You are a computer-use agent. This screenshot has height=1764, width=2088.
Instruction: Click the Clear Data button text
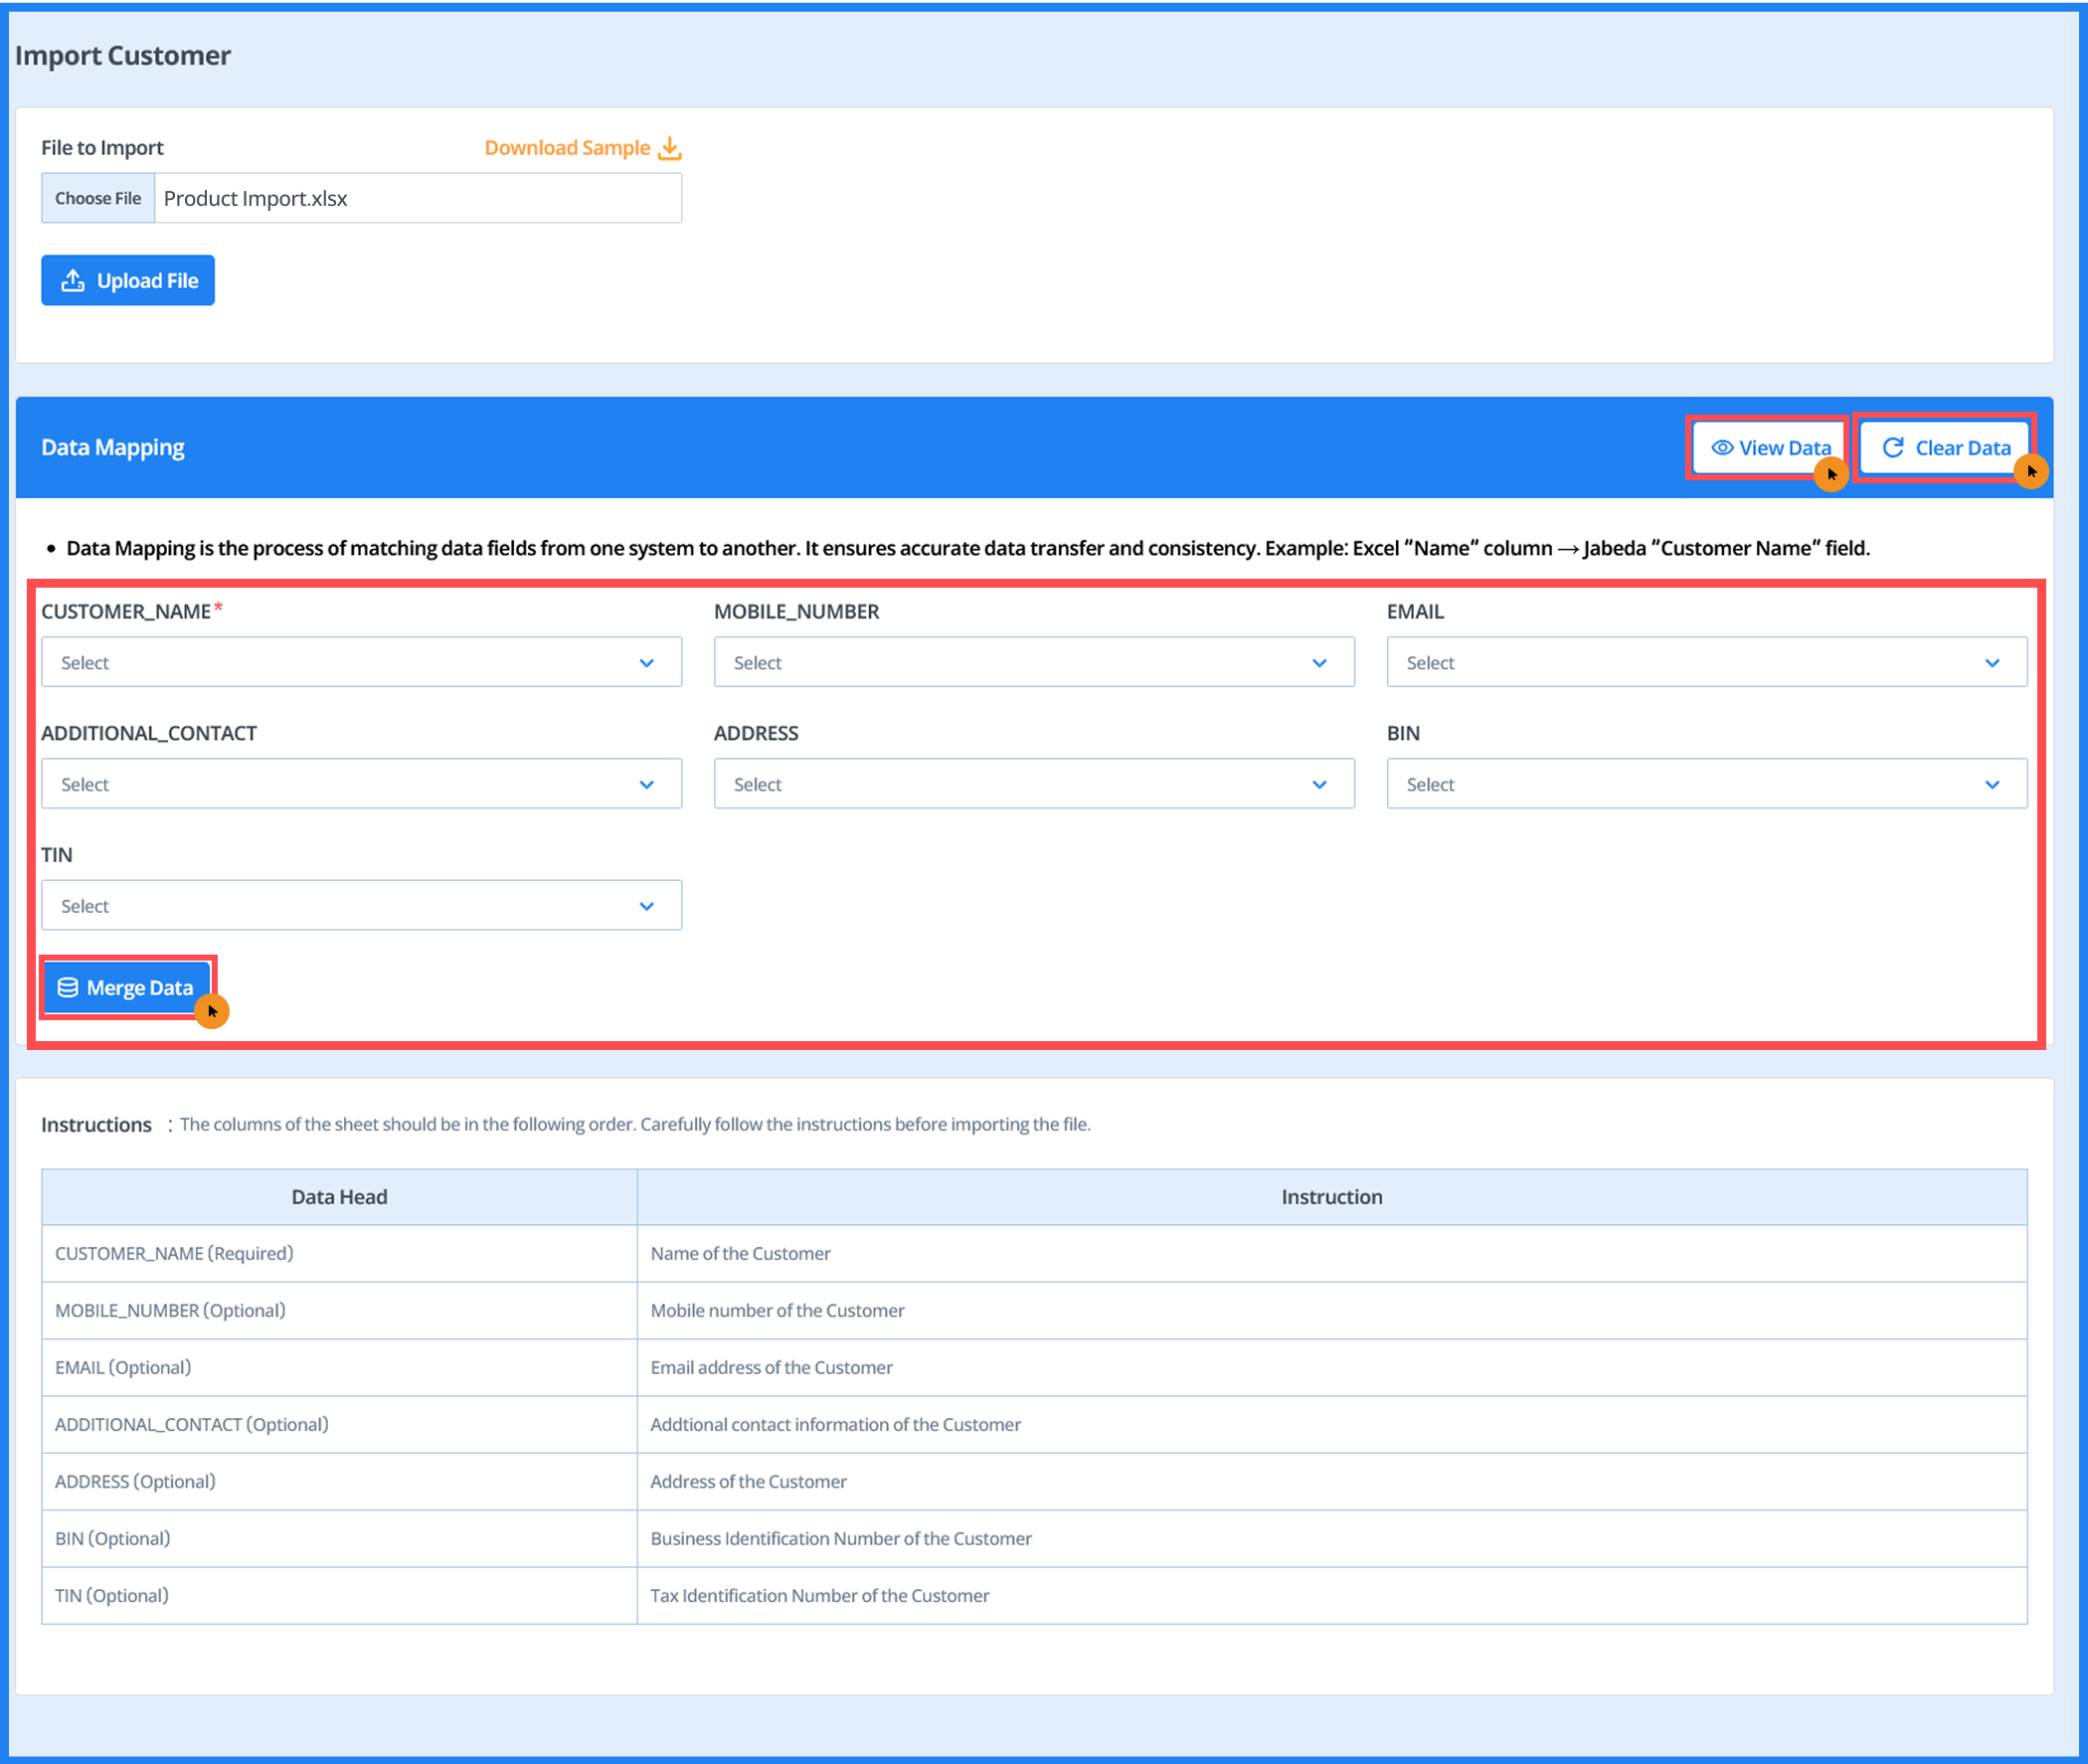point(1962,448)
